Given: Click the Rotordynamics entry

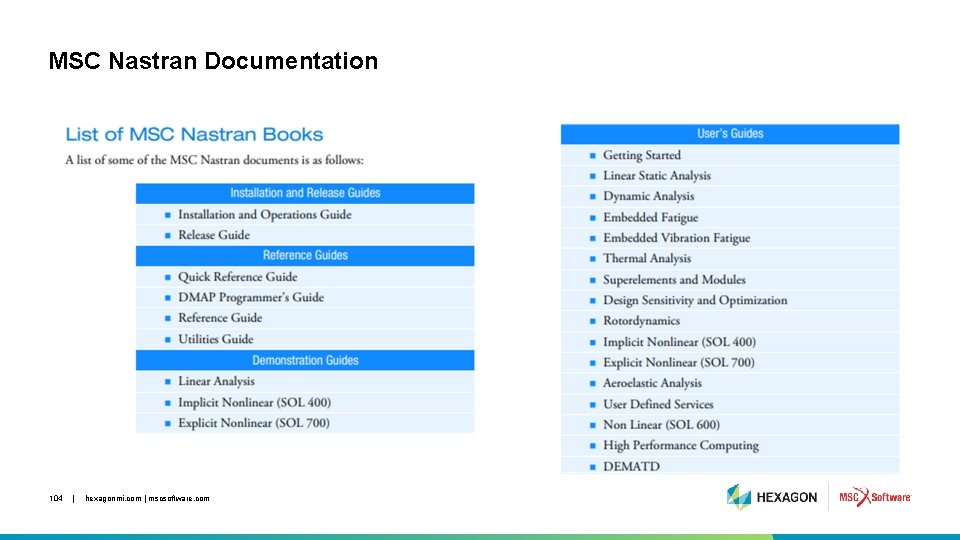Looking at the screenshot, I should click(x=641, y=321).
